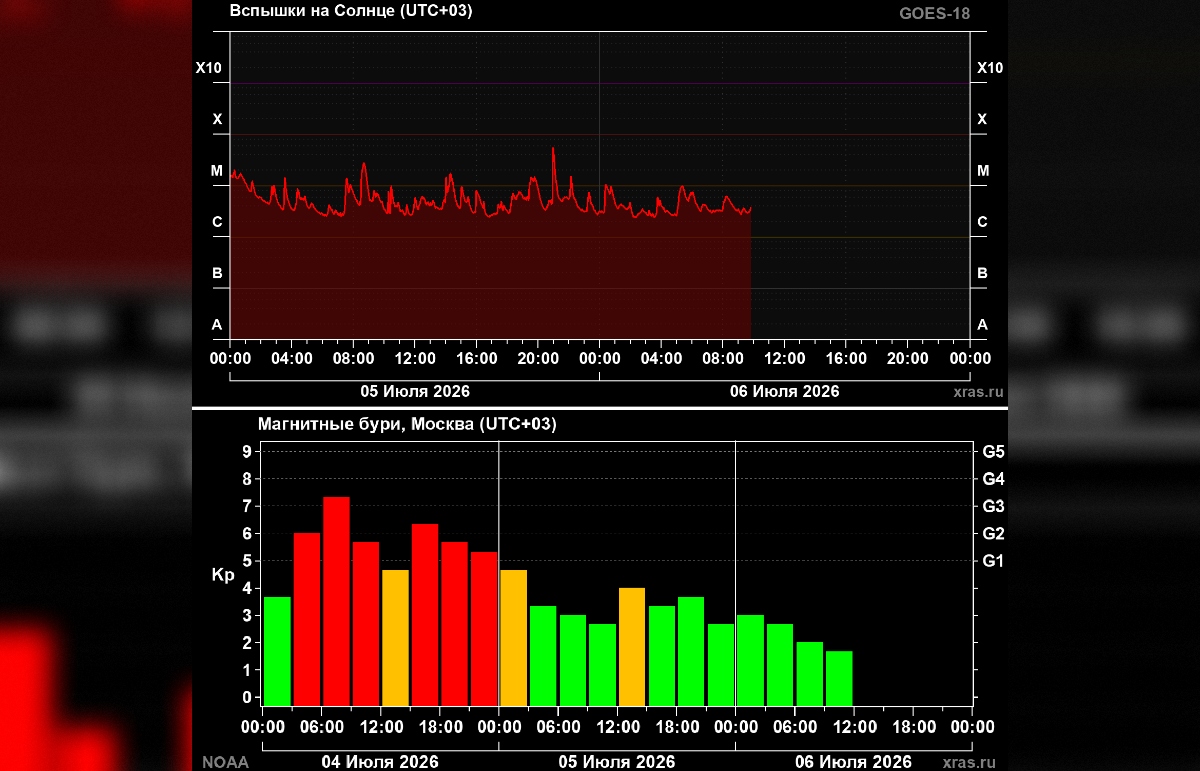Click the Kp axis label
This screenshot has width=1200, height=771.
(x=223, y=575)
